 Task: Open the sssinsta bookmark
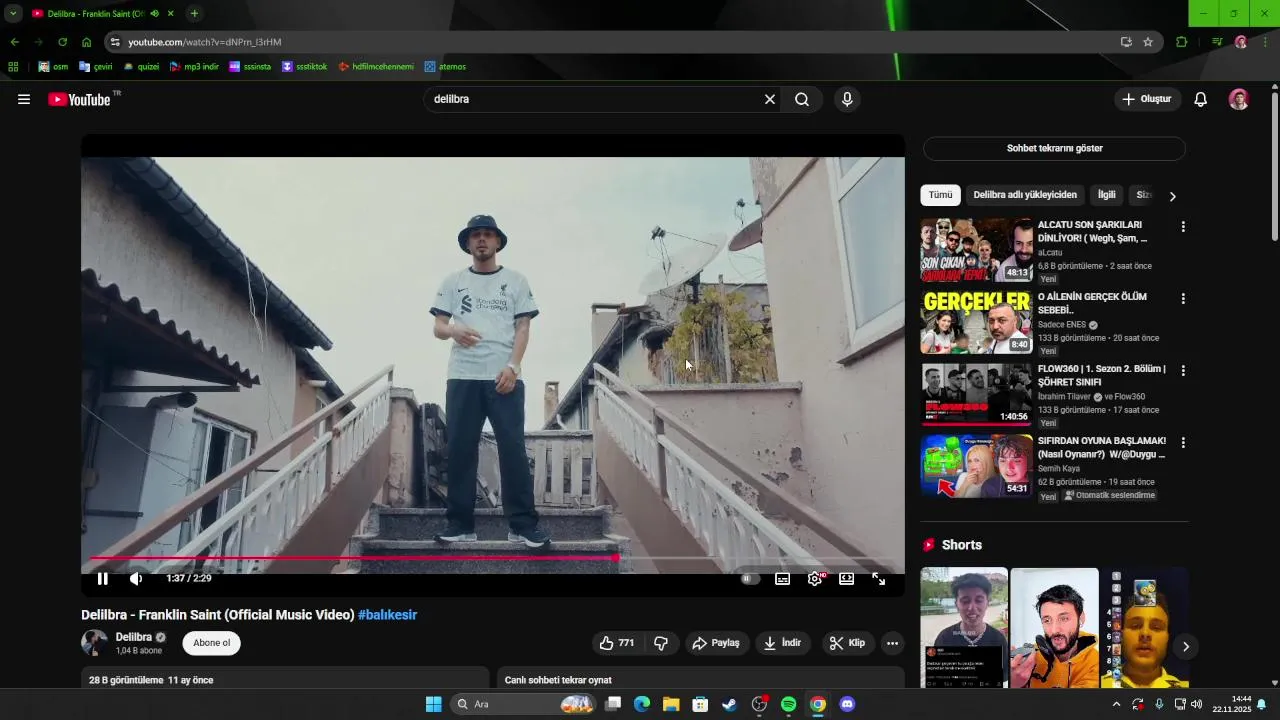(250, 67)
